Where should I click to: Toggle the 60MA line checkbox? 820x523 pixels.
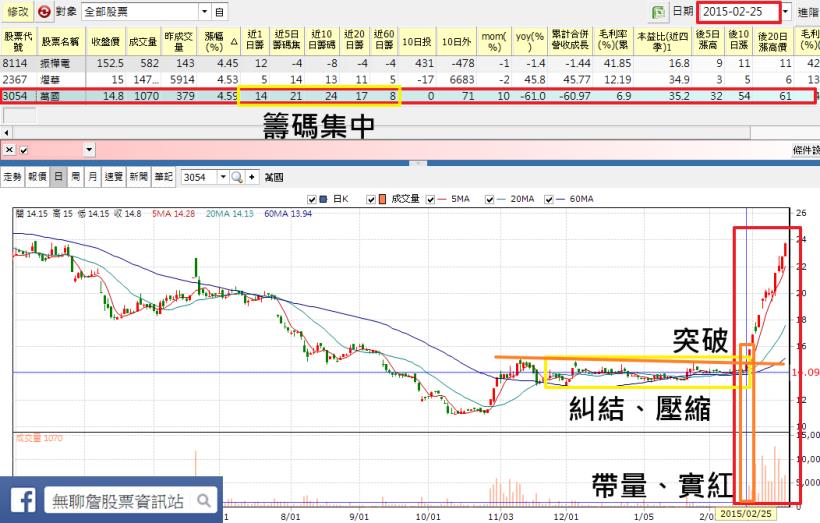tap(548, 199)
